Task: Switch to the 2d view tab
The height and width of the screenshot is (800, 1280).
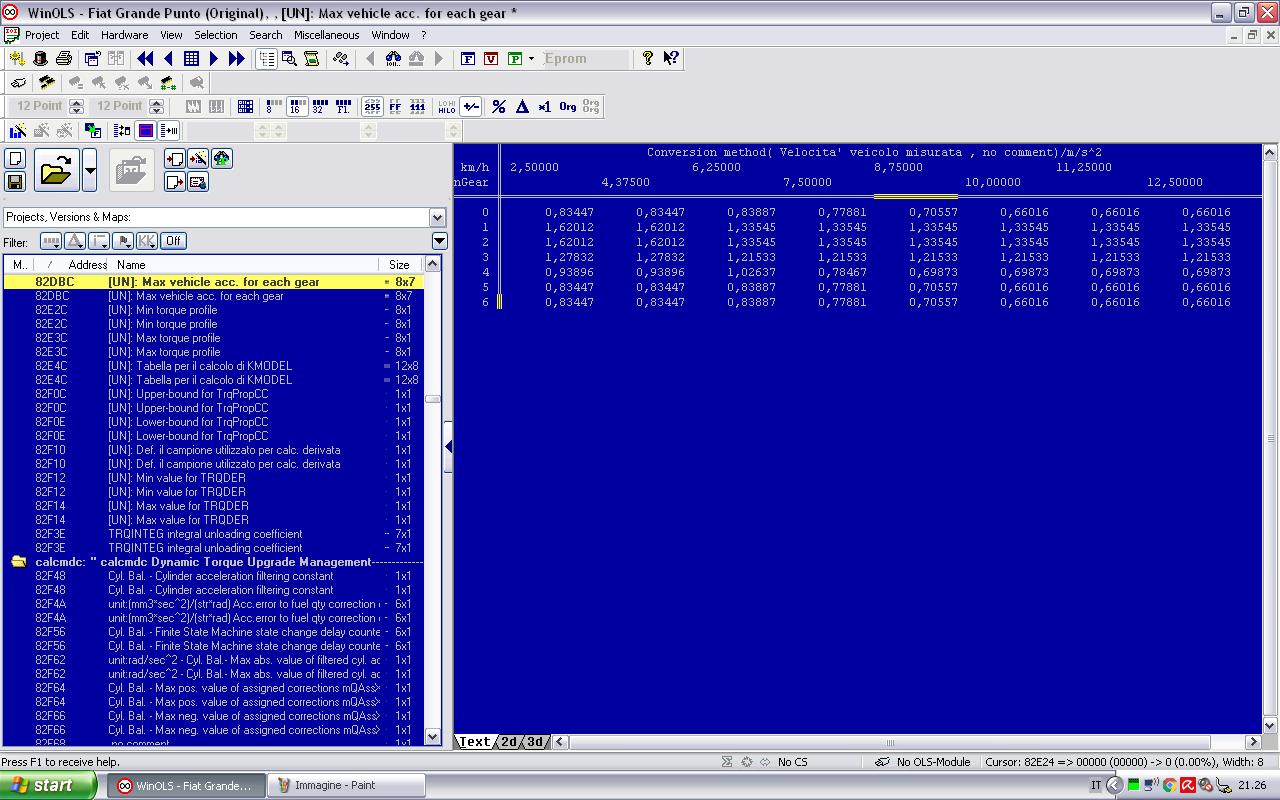Action: [509, 742]
